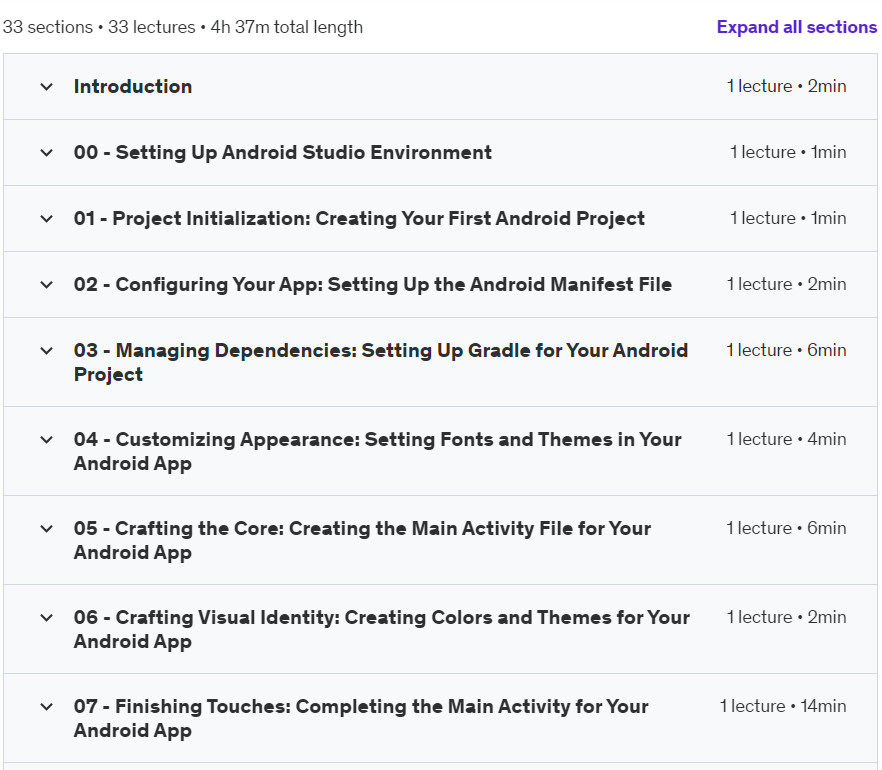
Task: Expand chevron for 00 - Setting Up Android Studio
Action: tap(47, 152)
